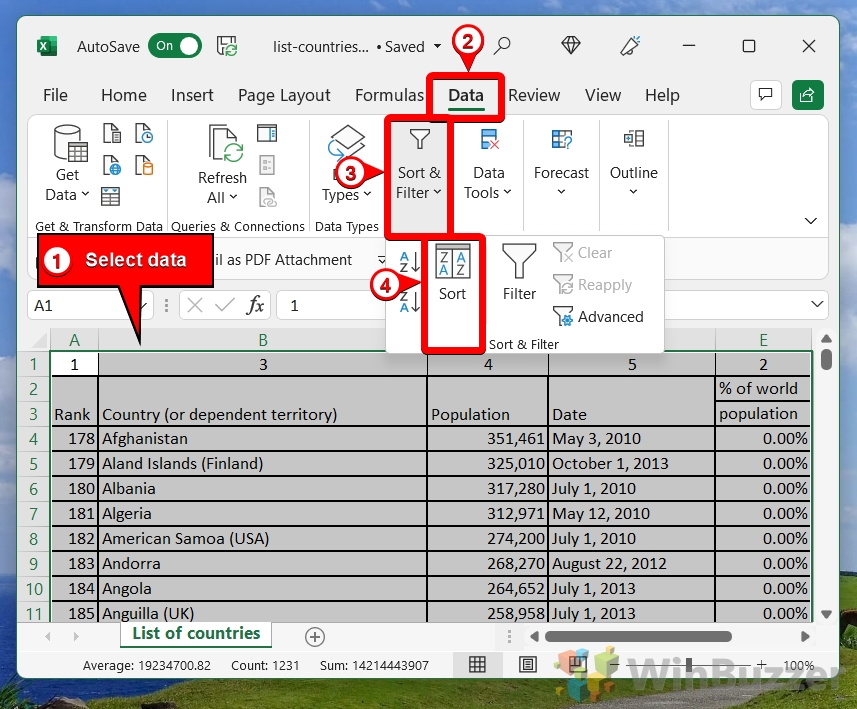This screenshot has width=857, height=709.
Task: Click Existing Connections icon
Action: [x=144, y=165]
